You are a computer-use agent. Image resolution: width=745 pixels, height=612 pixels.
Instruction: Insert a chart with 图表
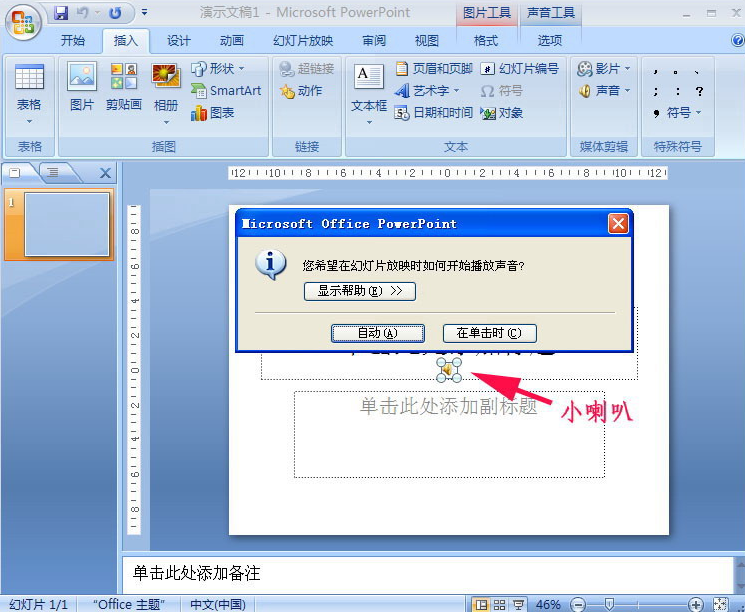(x=212, y=113)
